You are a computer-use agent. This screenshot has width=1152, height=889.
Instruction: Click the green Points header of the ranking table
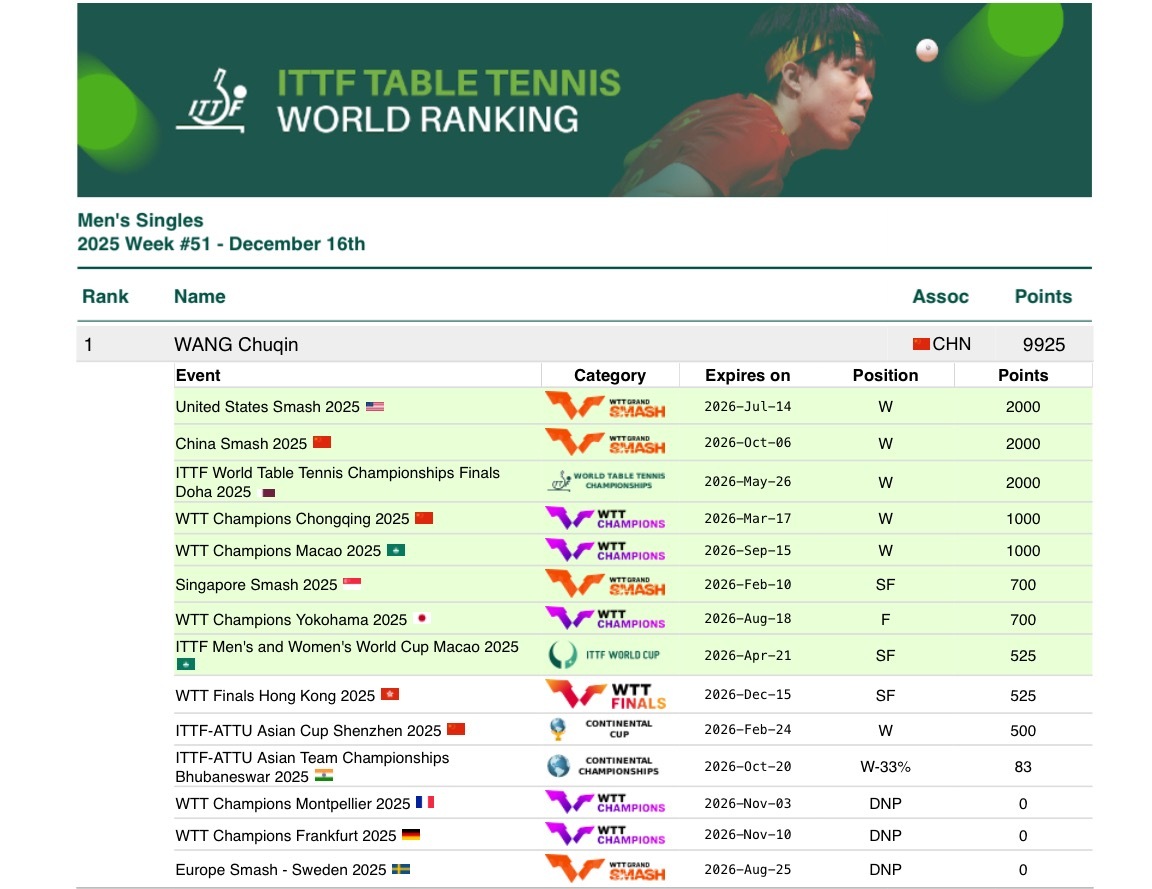(x=1043, y=297)
